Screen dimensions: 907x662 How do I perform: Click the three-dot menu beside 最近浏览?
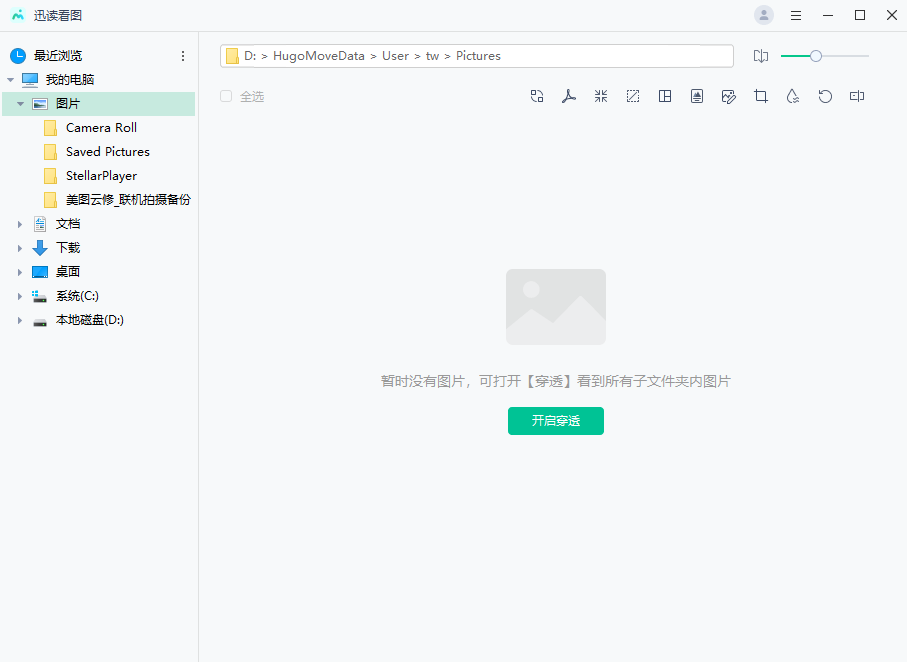183,56
